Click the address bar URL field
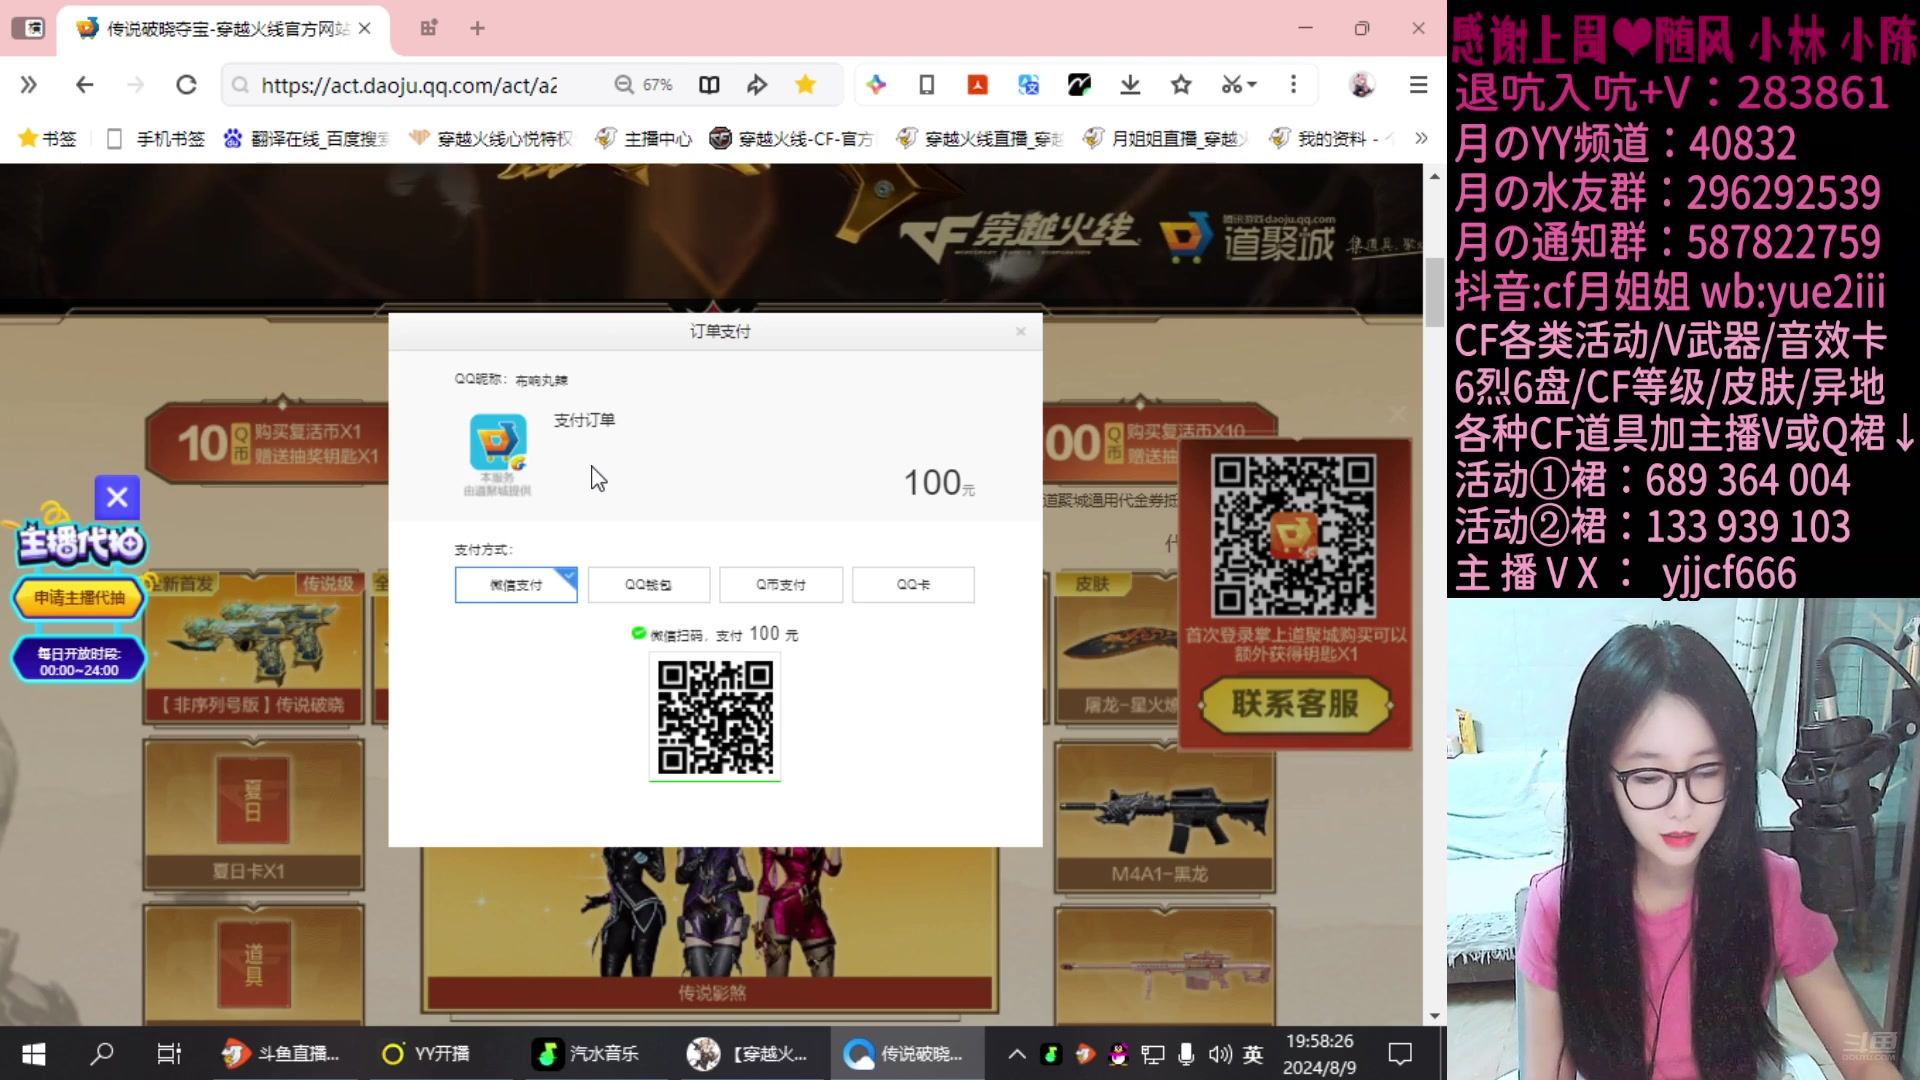 pyautogui.click(x=410, y=86)
